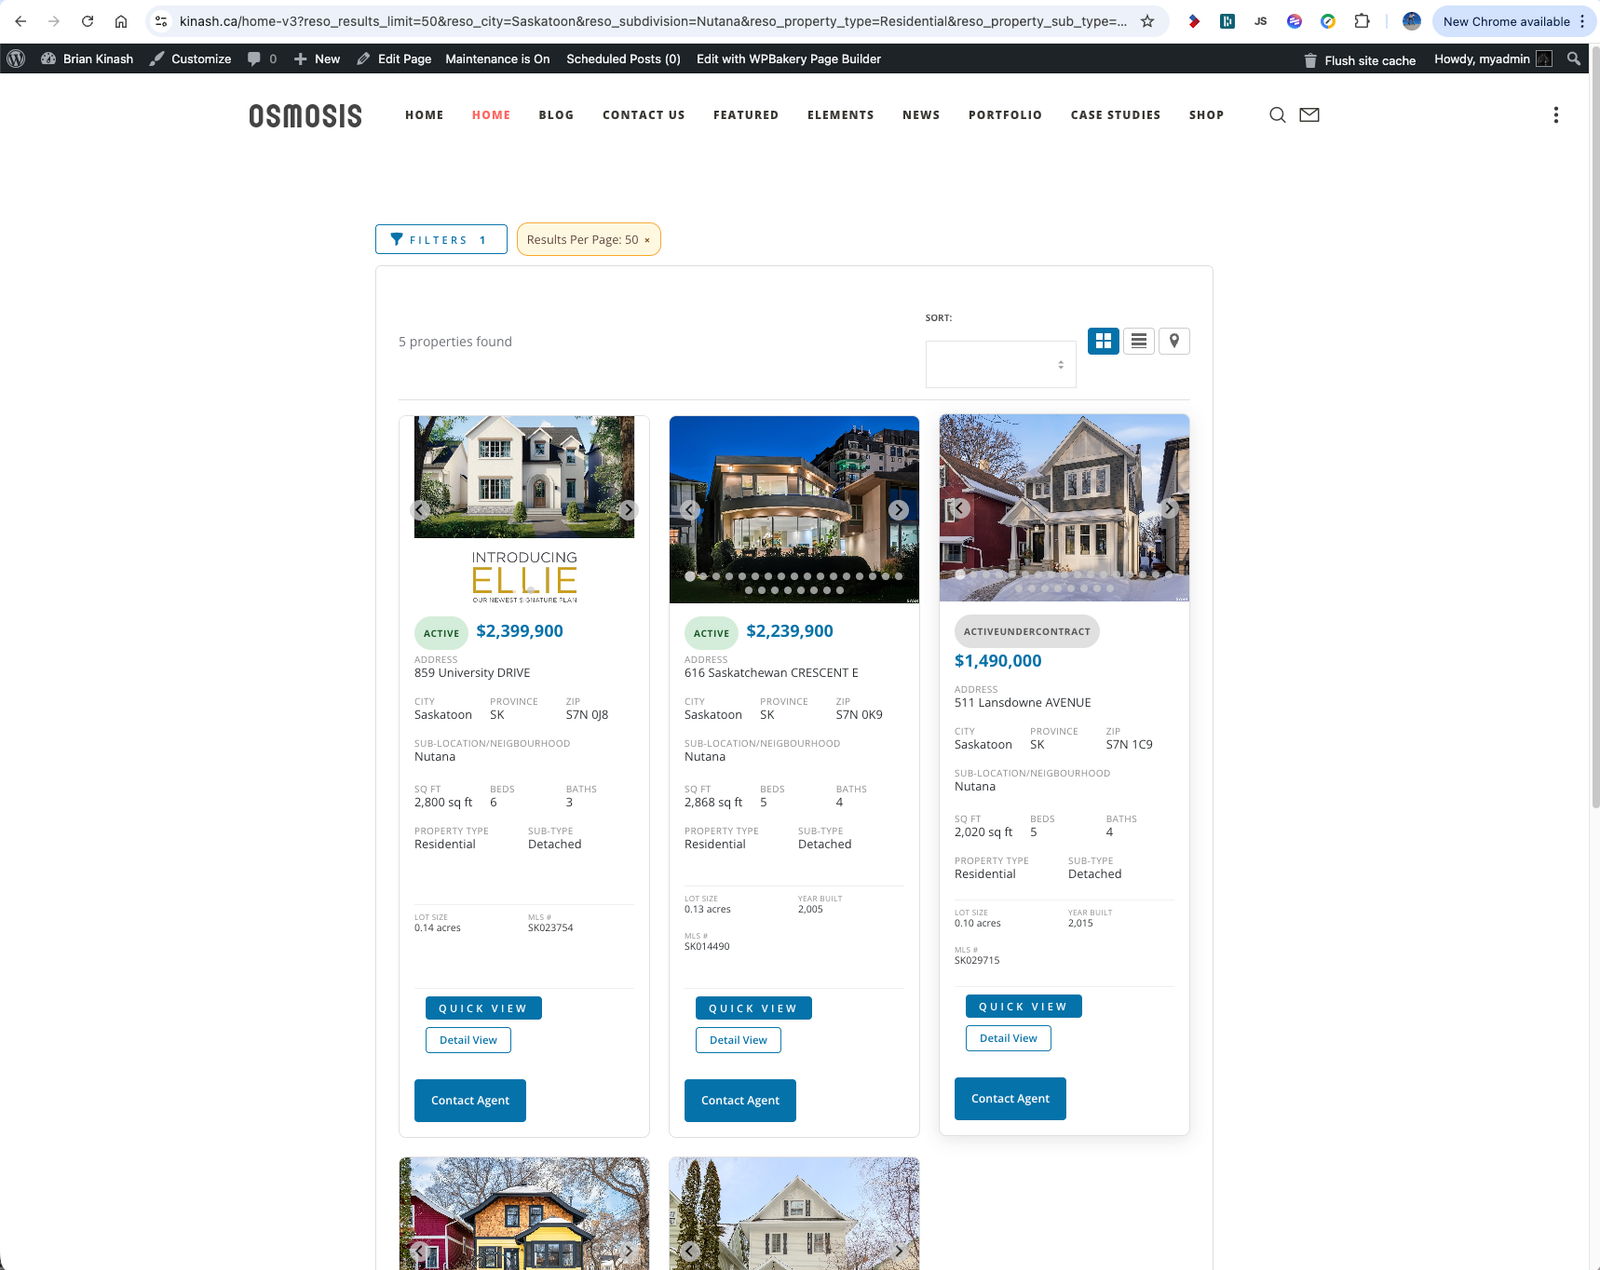
Task: Click the envelope mail icon in header
Action: pos(1309,115)
